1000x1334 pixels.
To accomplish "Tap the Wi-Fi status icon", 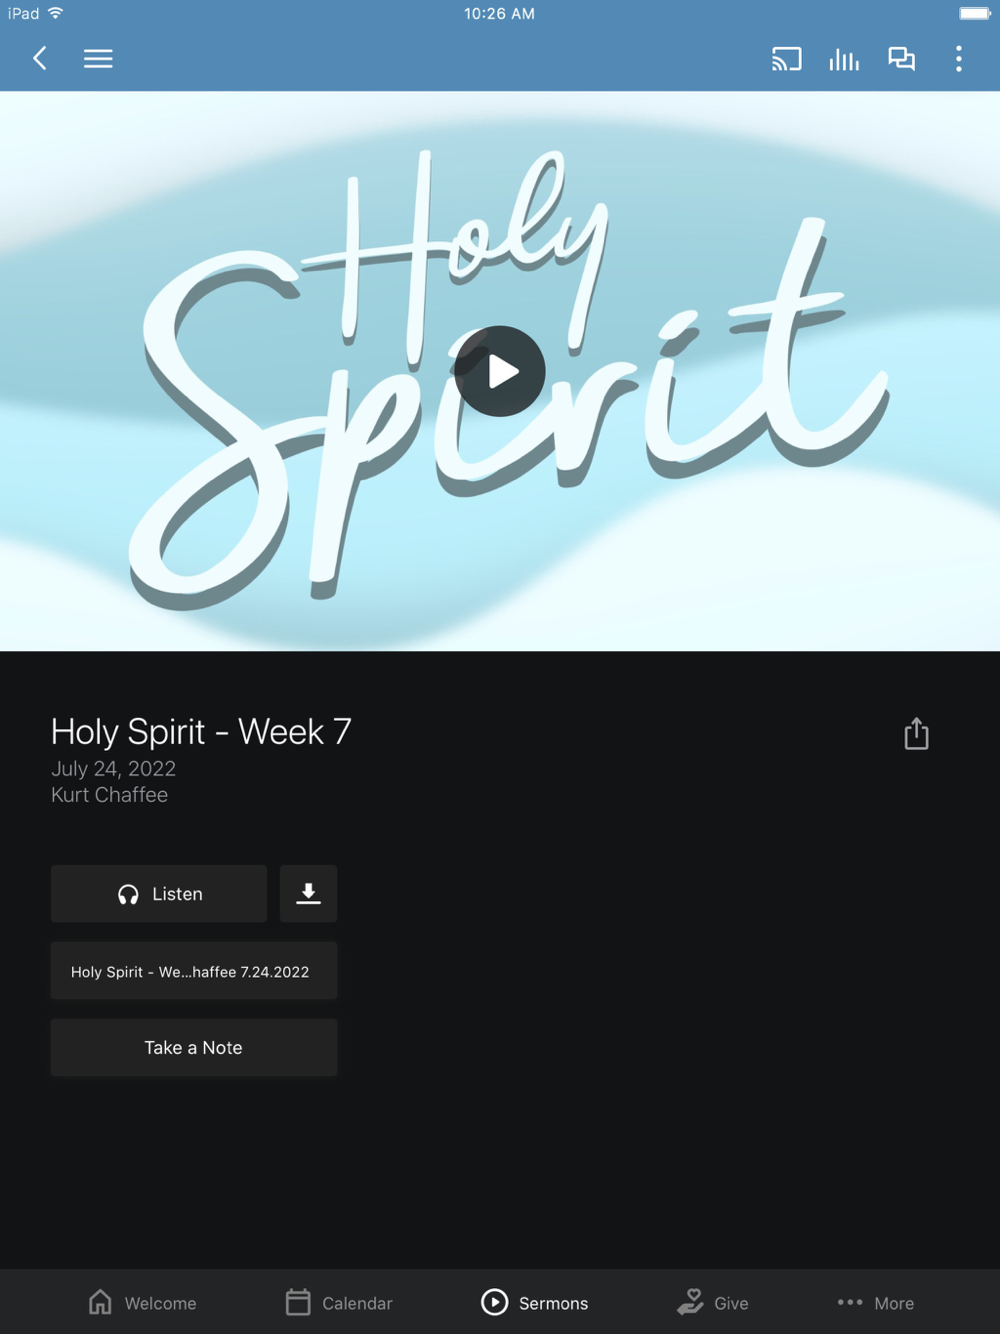I will point(56,13).
